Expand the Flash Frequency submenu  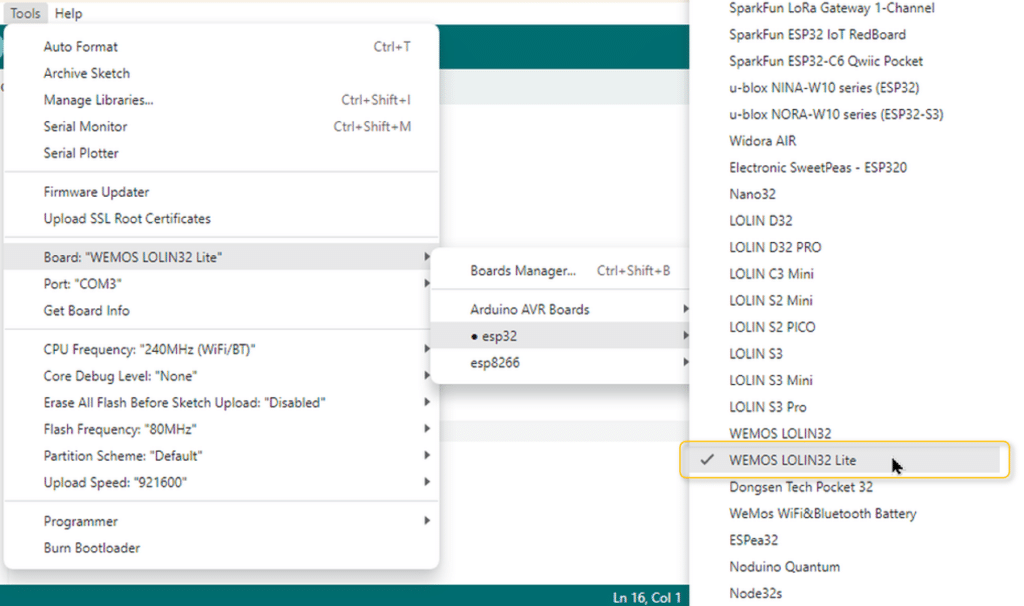[221, 430]
